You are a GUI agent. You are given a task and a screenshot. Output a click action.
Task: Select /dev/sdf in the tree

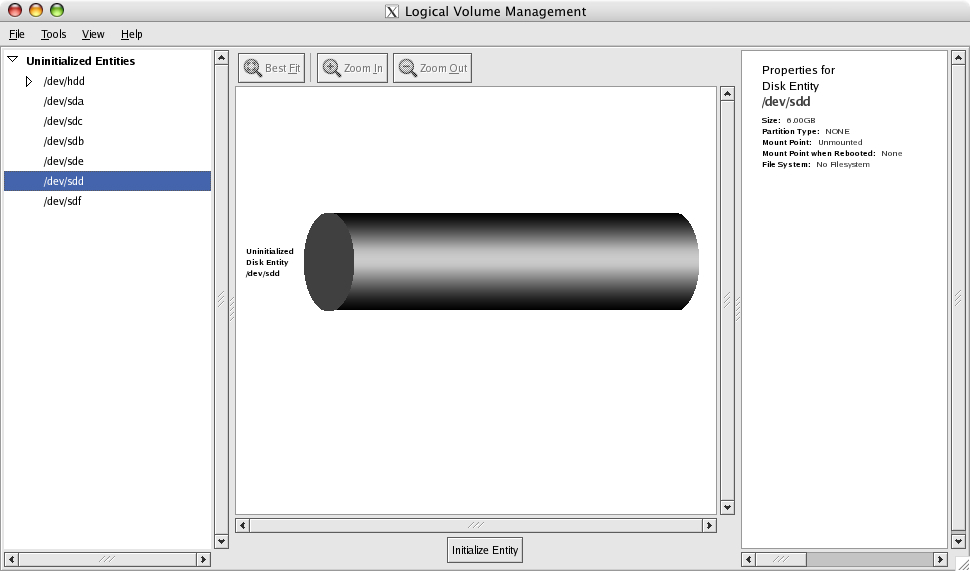tap(63, 201)
